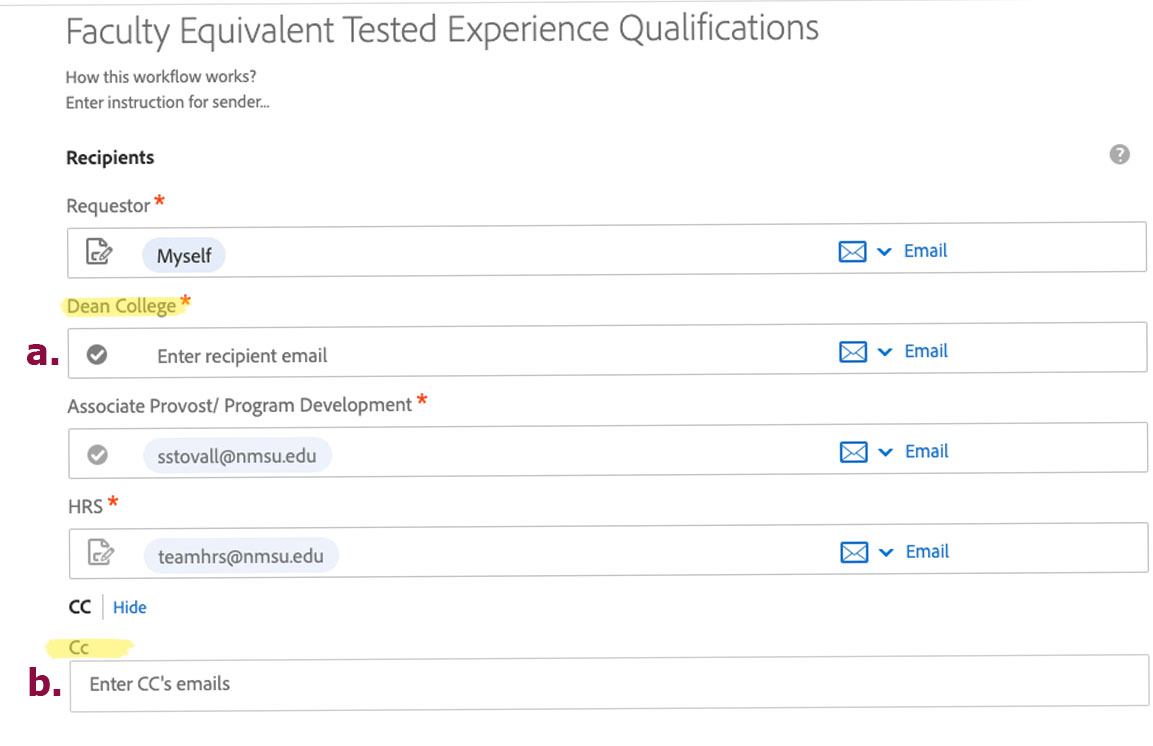Screen dimensions: 1153x746
Task: Click the envelope icon in HRS row
Action: pos(854,553)
